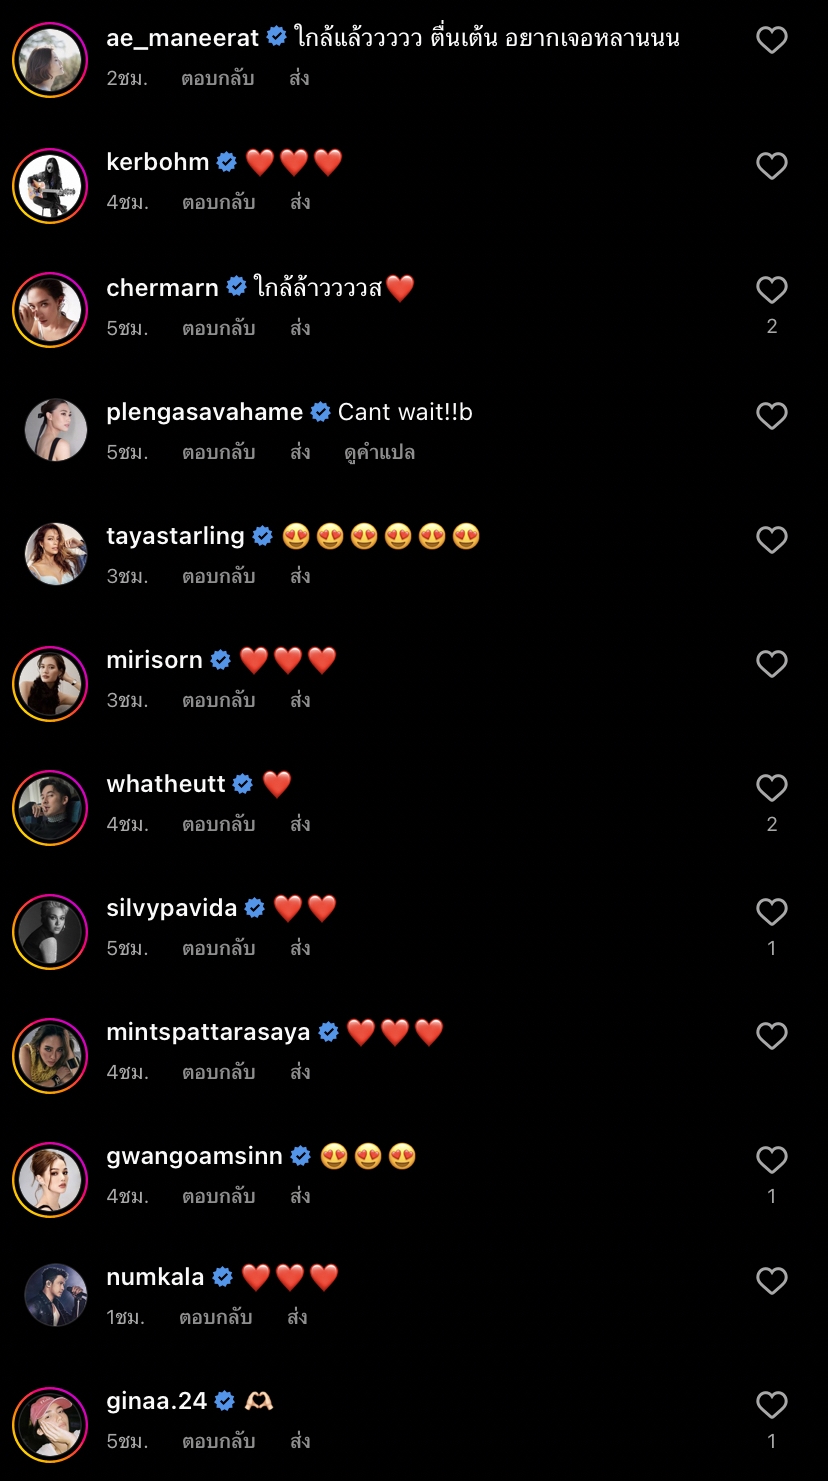The height and width of the screenshot is (1481, 828).
Task: Heart the plengasavahame comment
Action: click(x=771, y=415)
